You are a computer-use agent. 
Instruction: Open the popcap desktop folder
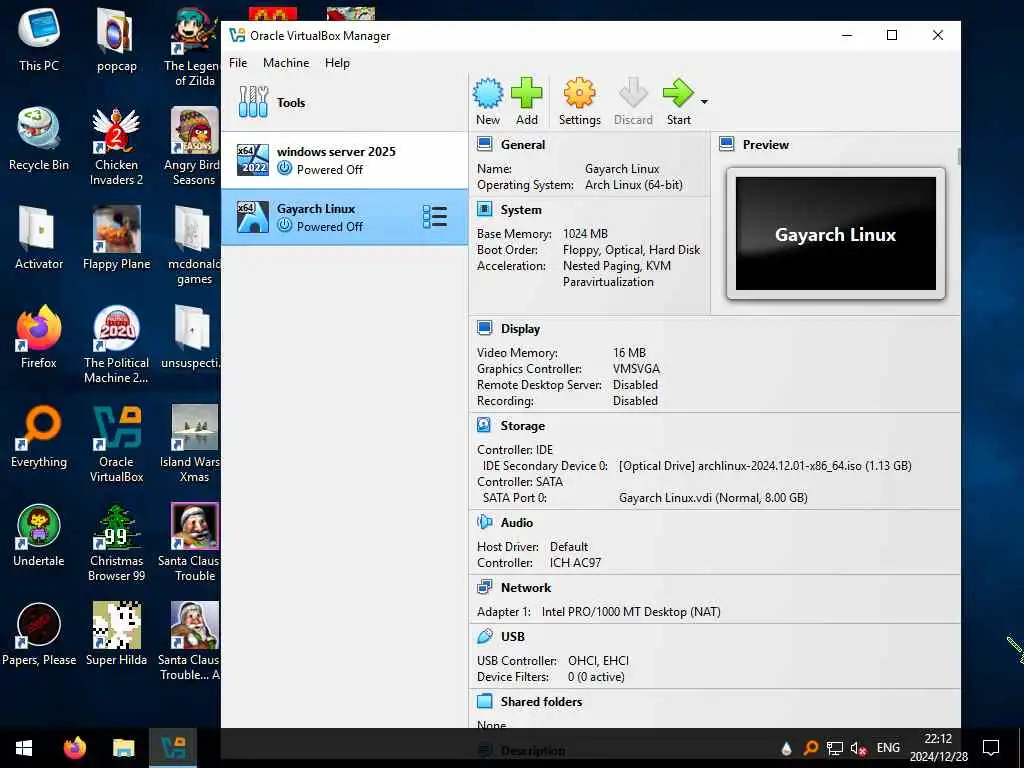click(x=116, y=40)
